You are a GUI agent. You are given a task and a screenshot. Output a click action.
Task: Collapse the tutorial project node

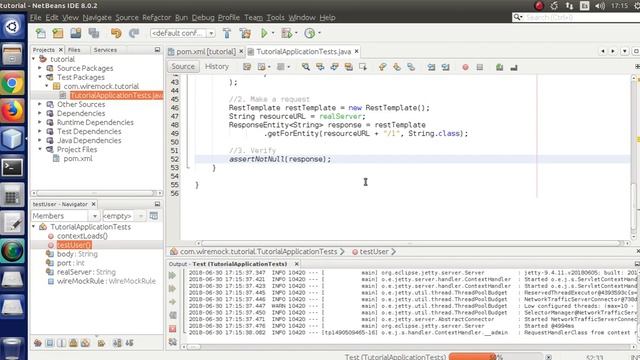point(33,59)
